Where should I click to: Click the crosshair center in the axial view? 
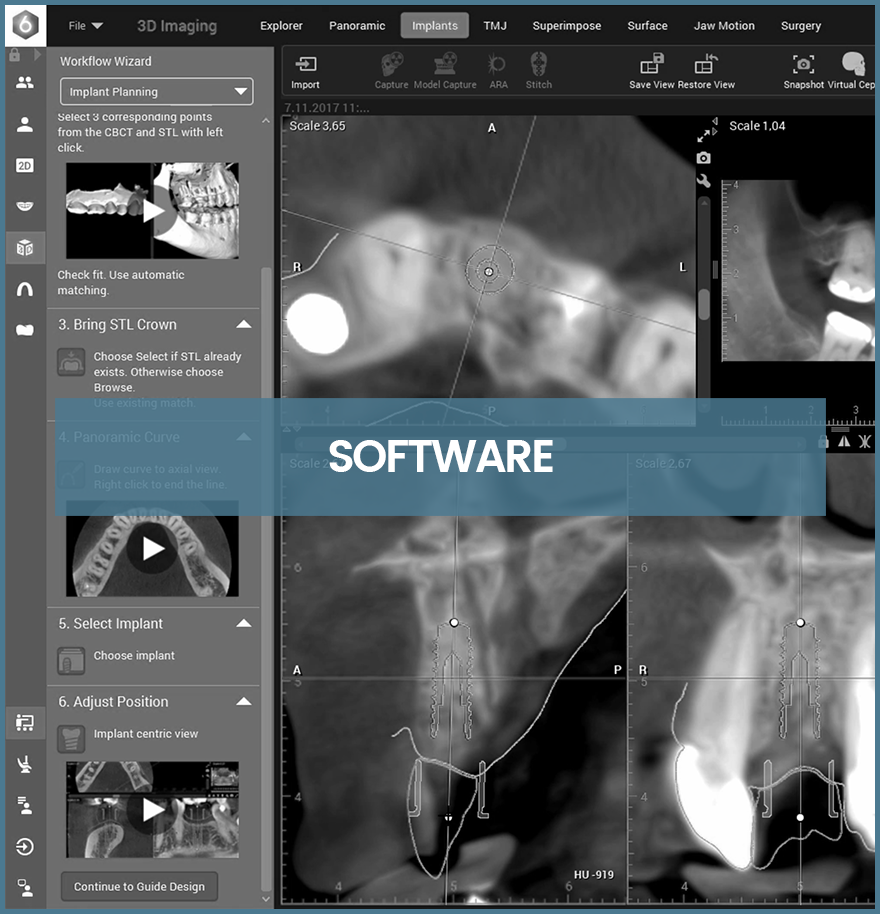(x=489, y=272)
